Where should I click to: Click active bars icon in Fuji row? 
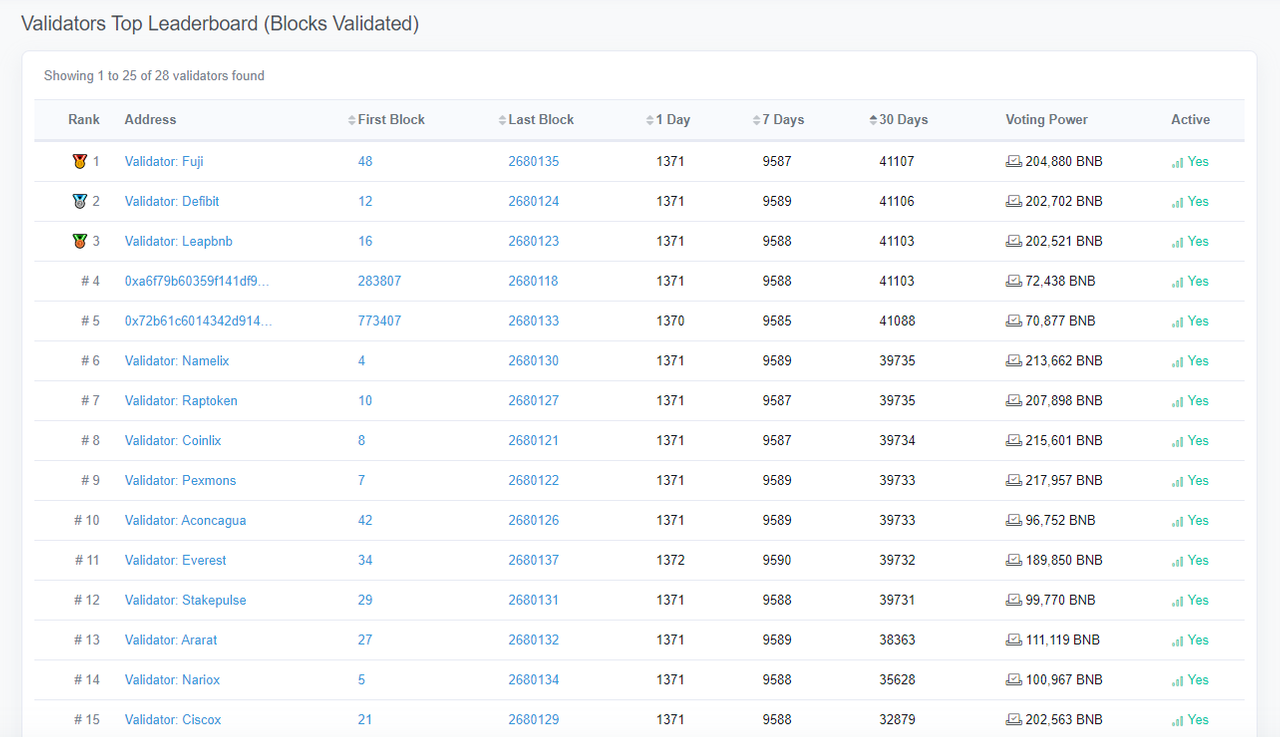pyautogui.click(x=1178, y=162)
